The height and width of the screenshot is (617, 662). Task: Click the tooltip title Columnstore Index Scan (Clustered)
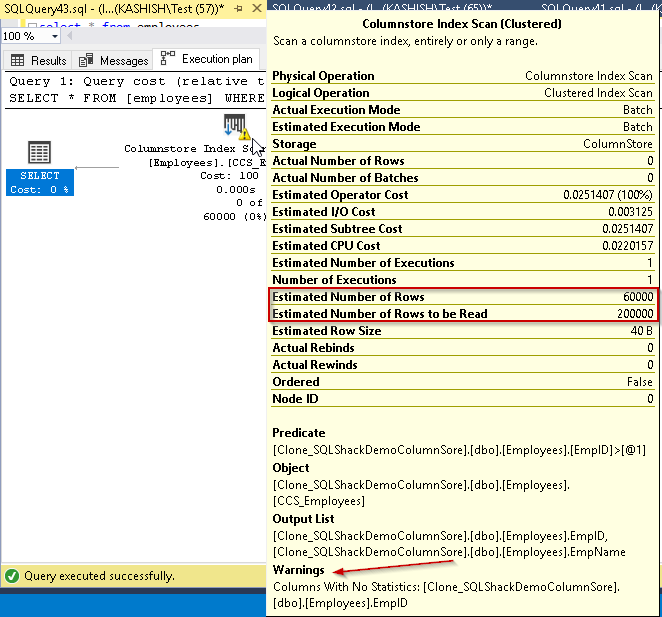[462, 24]
